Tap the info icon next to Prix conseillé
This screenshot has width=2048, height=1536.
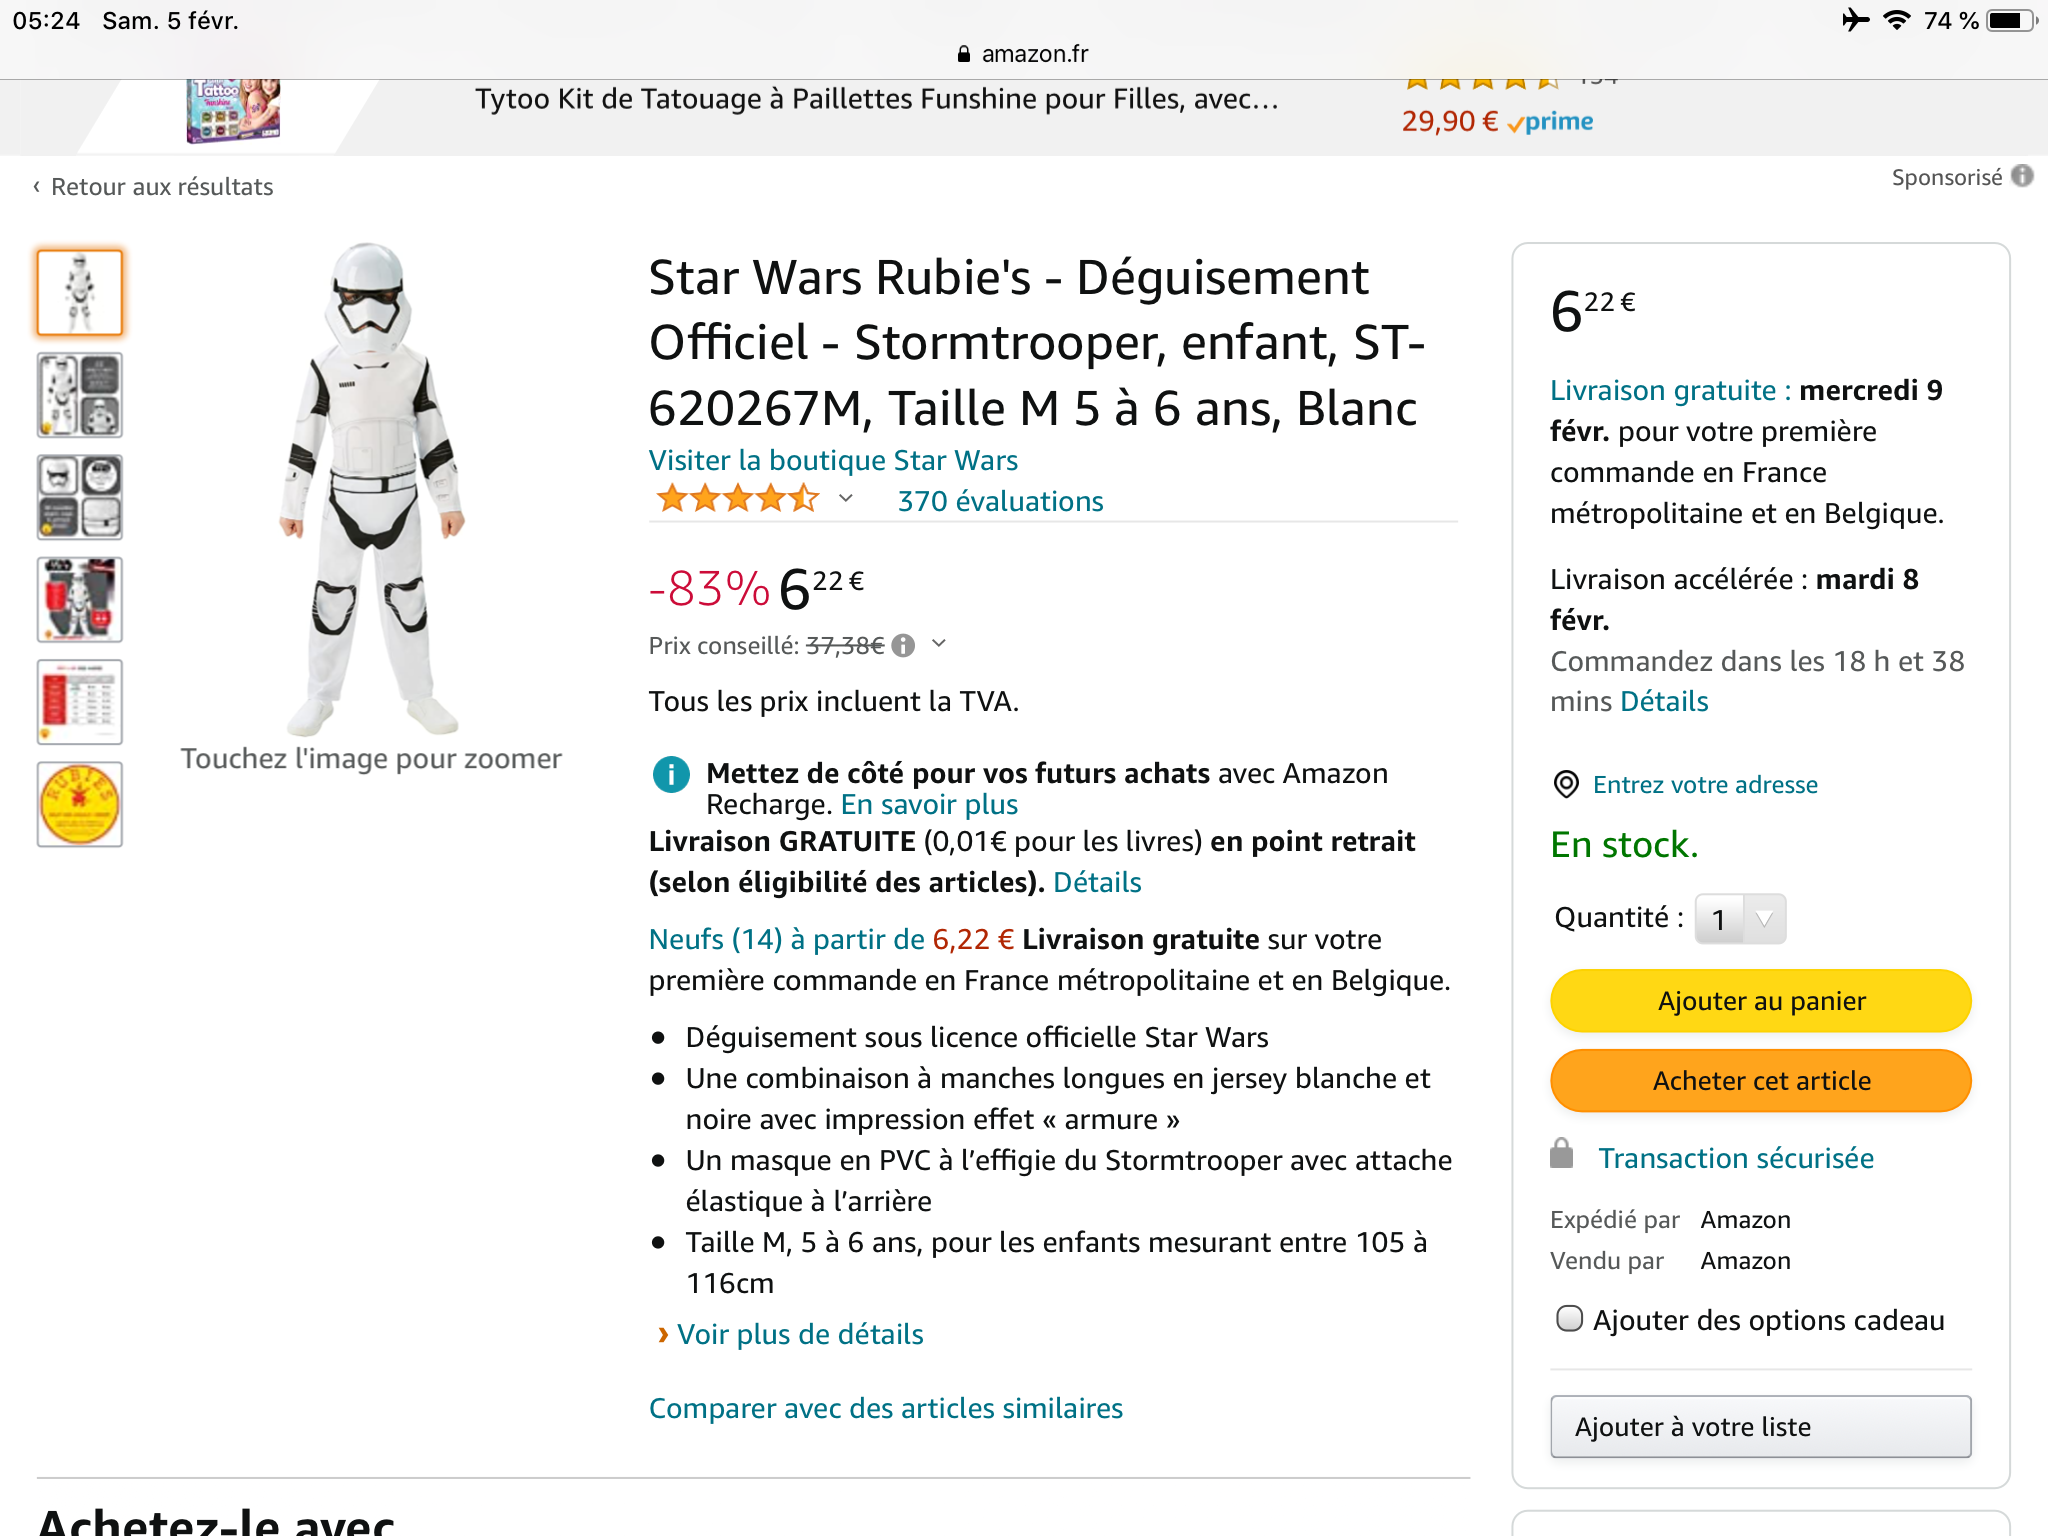[903, 646]
